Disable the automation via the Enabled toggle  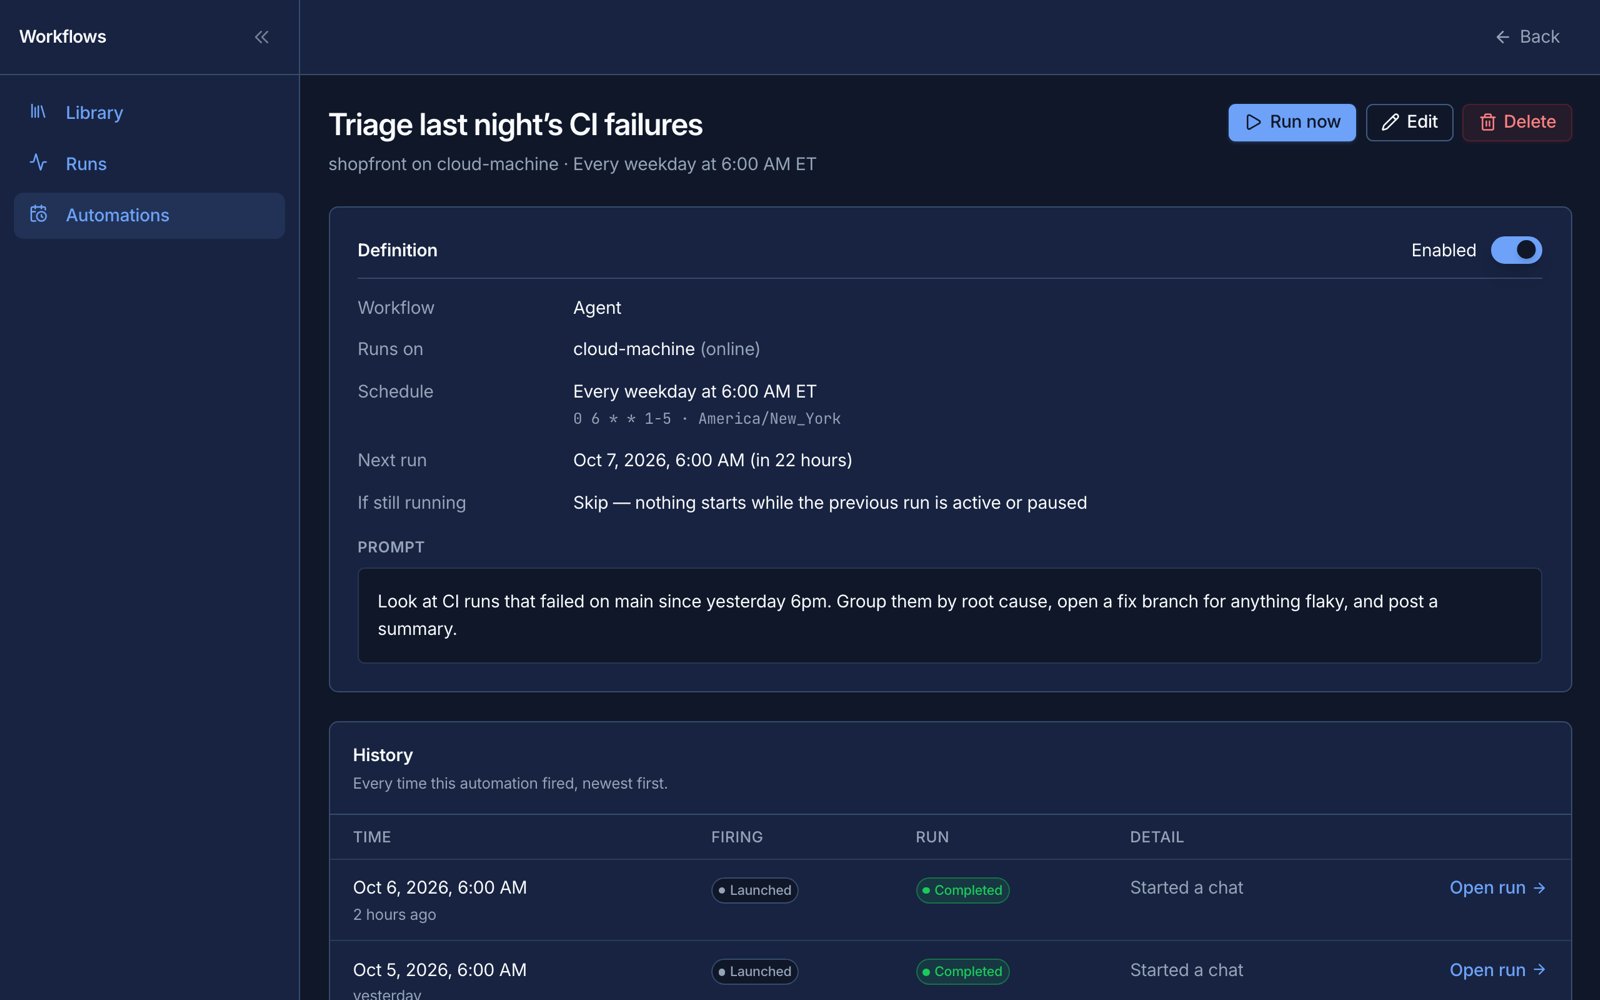pos(1516,250)
